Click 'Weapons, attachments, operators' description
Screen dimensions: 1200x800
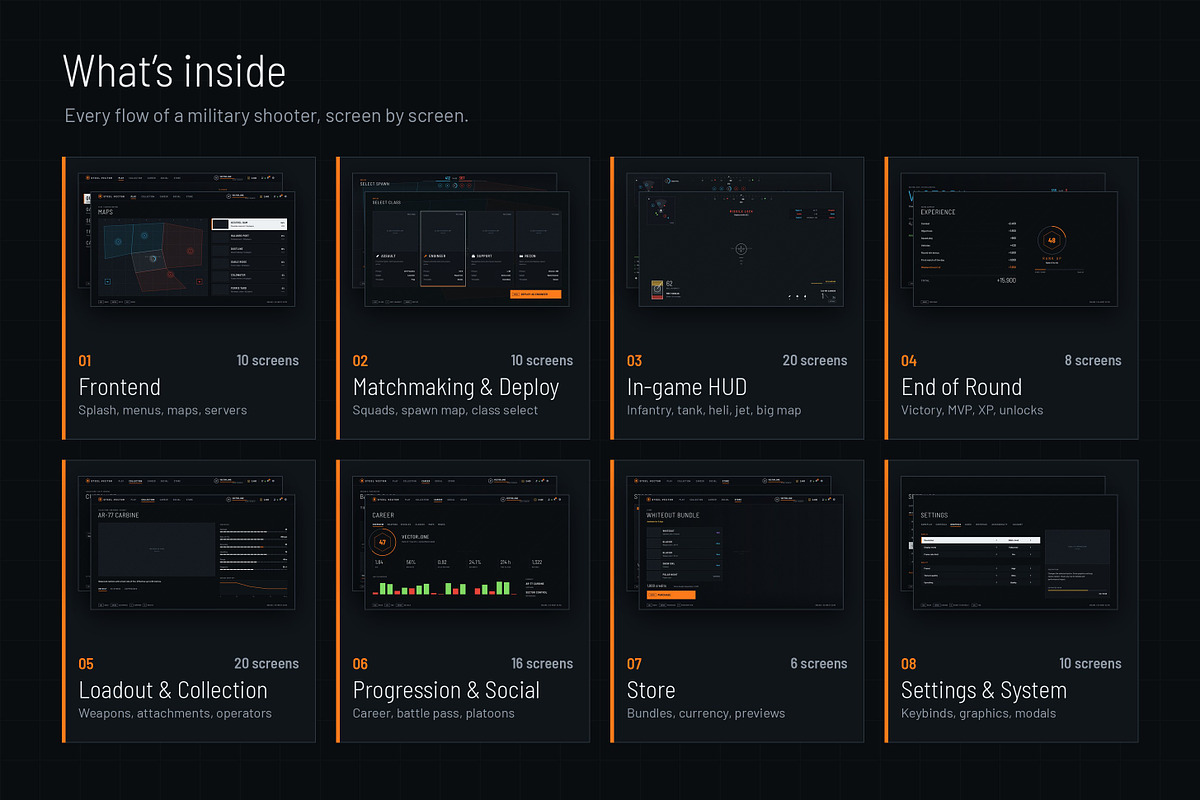tap(175, 713)
